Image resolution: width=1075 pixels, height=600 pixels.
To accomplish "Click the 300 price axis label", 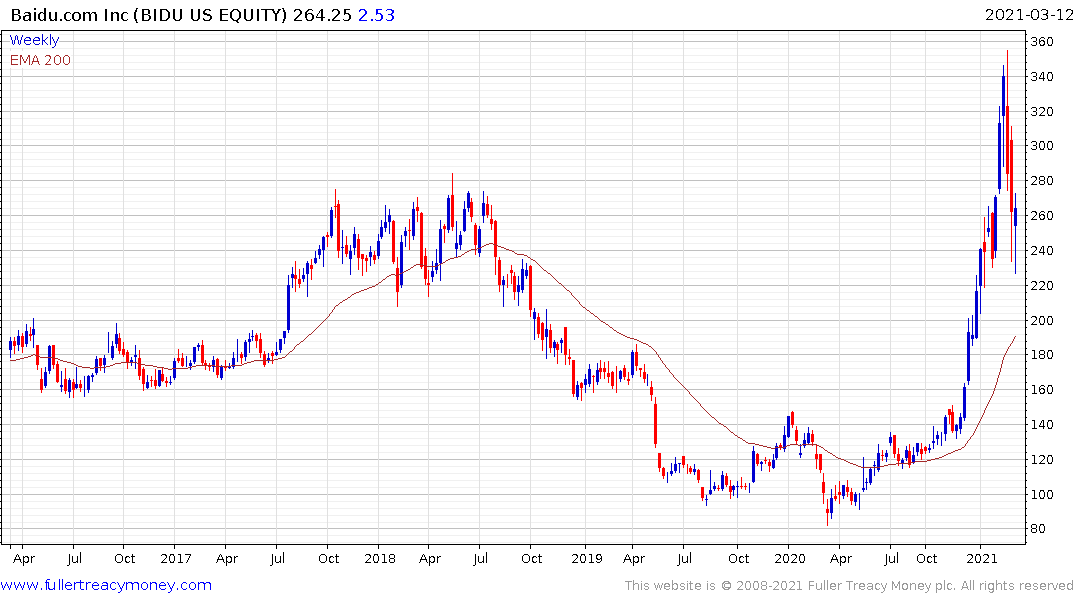I will 1042,146.
